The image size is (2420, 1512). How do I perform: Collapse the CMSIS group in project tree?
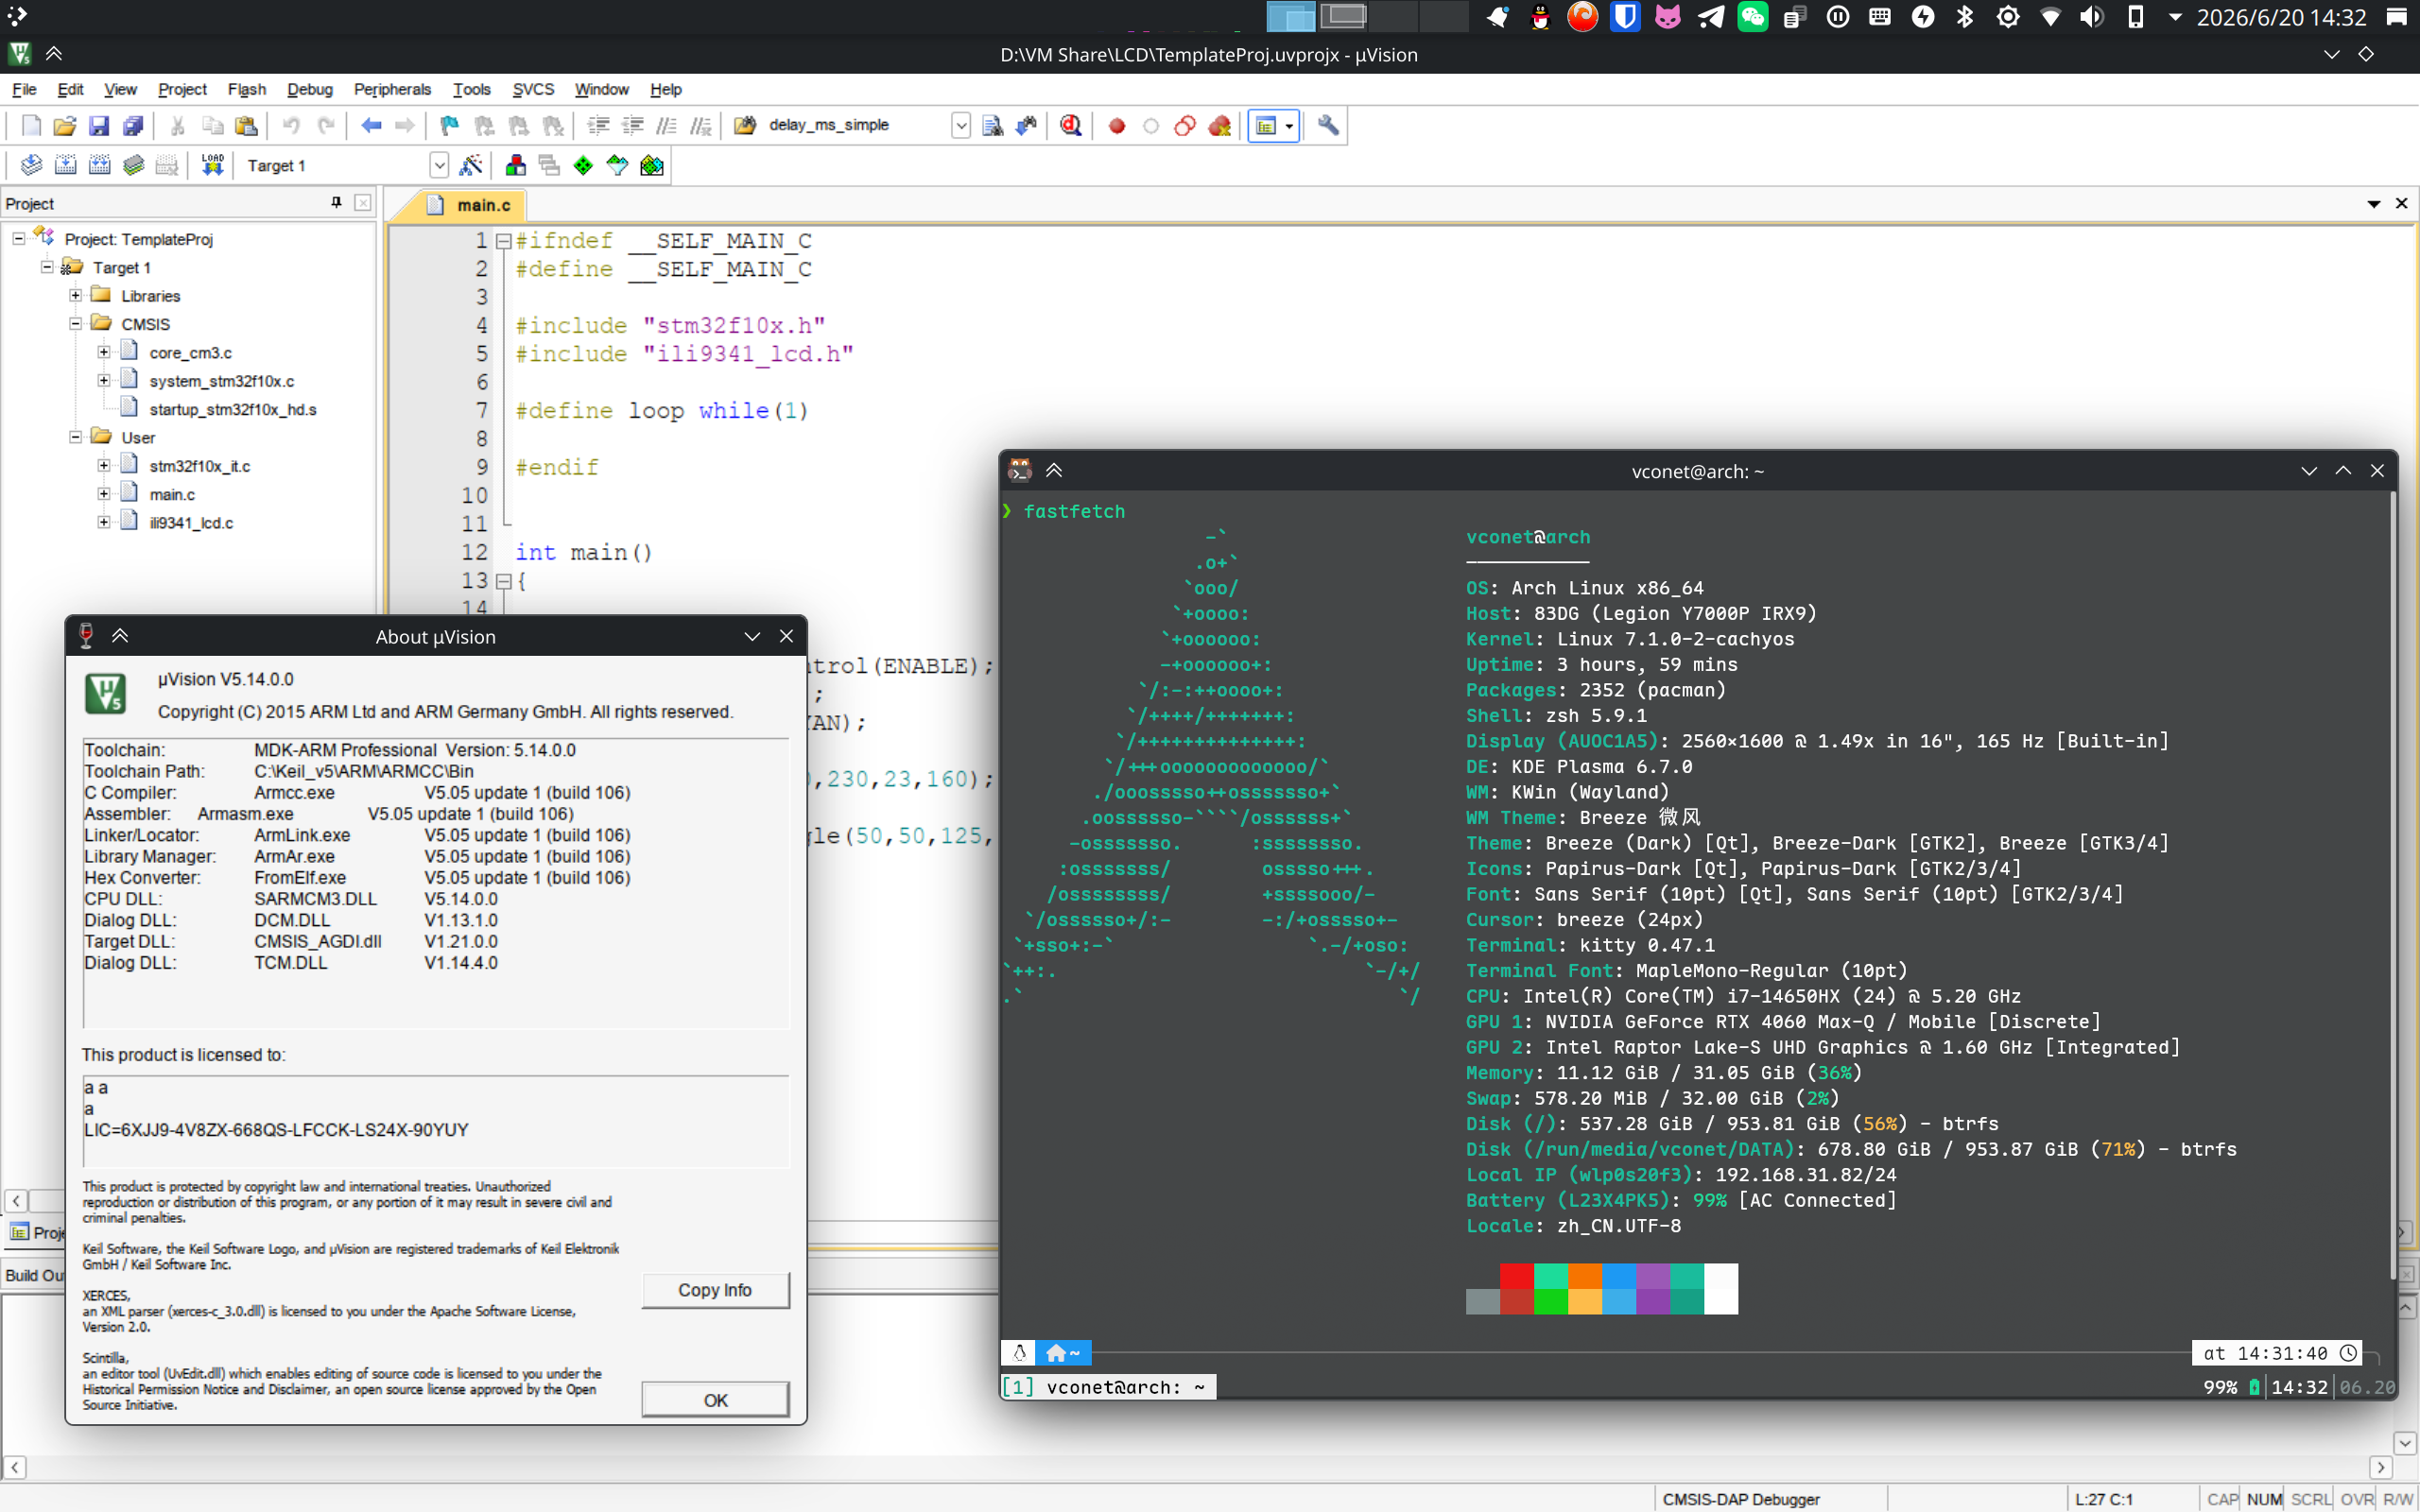75,323
